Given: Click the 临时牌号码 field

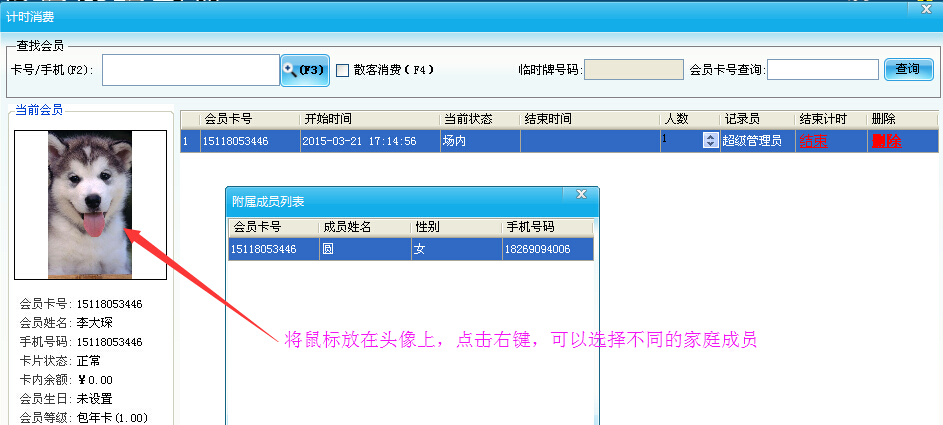Looking at the screenshot, I should [x=634, y=70].
